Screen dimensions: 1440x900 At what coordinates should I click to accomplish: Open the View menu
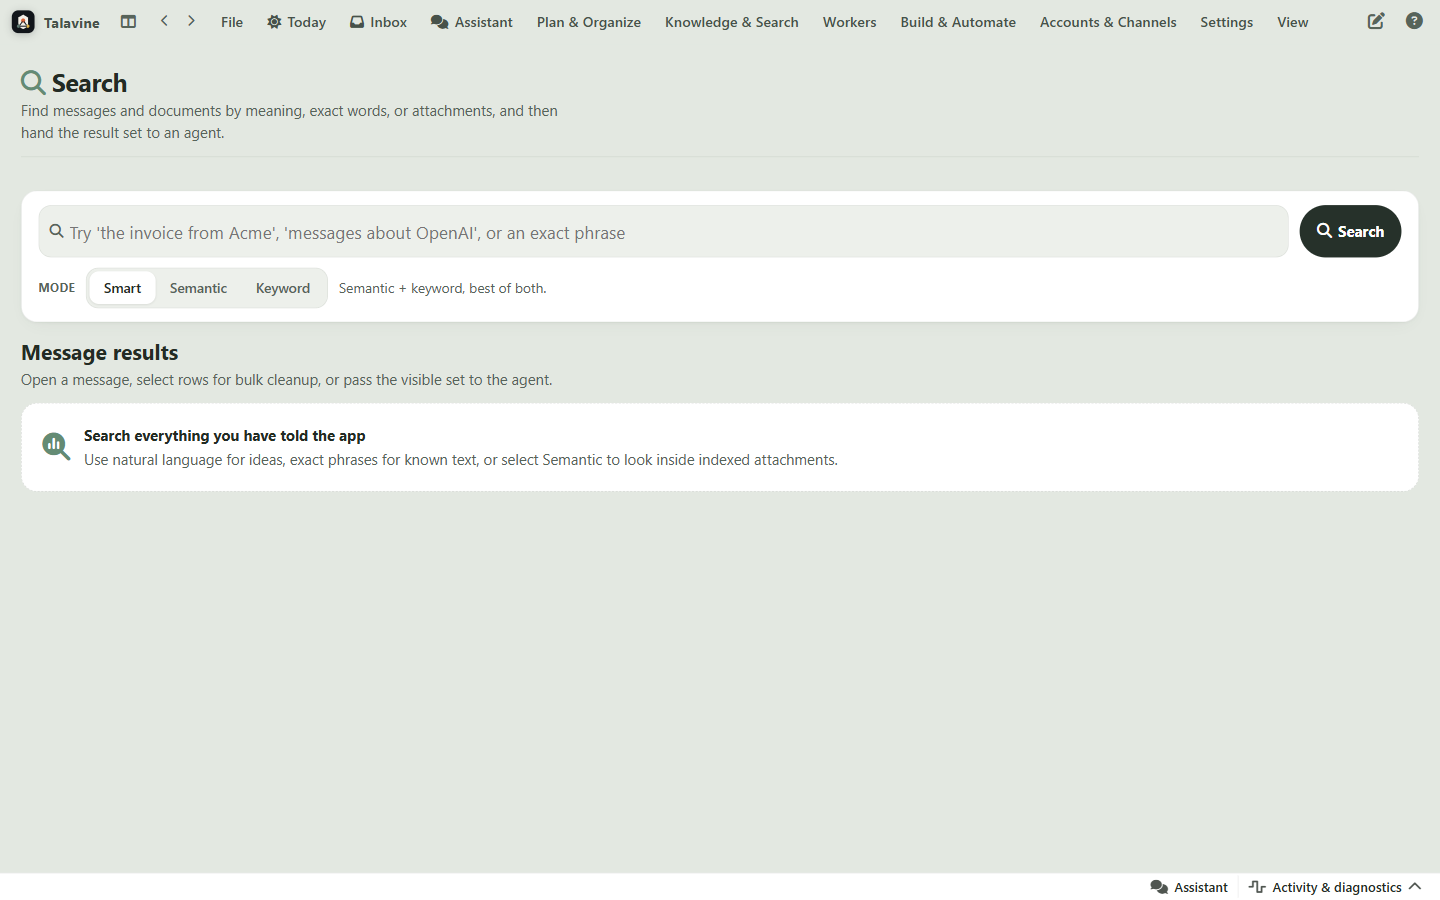1293,22
